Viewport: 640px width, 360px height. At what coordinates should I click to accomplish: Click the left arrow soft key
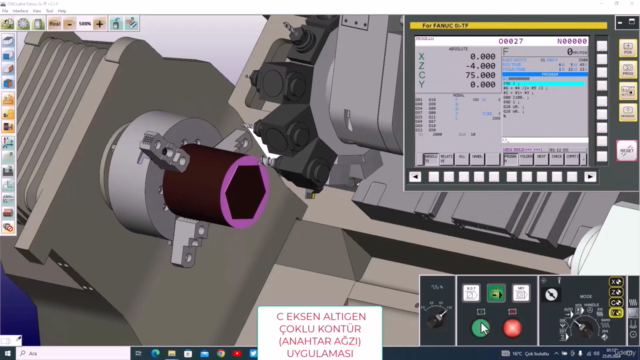pos(415,177)
